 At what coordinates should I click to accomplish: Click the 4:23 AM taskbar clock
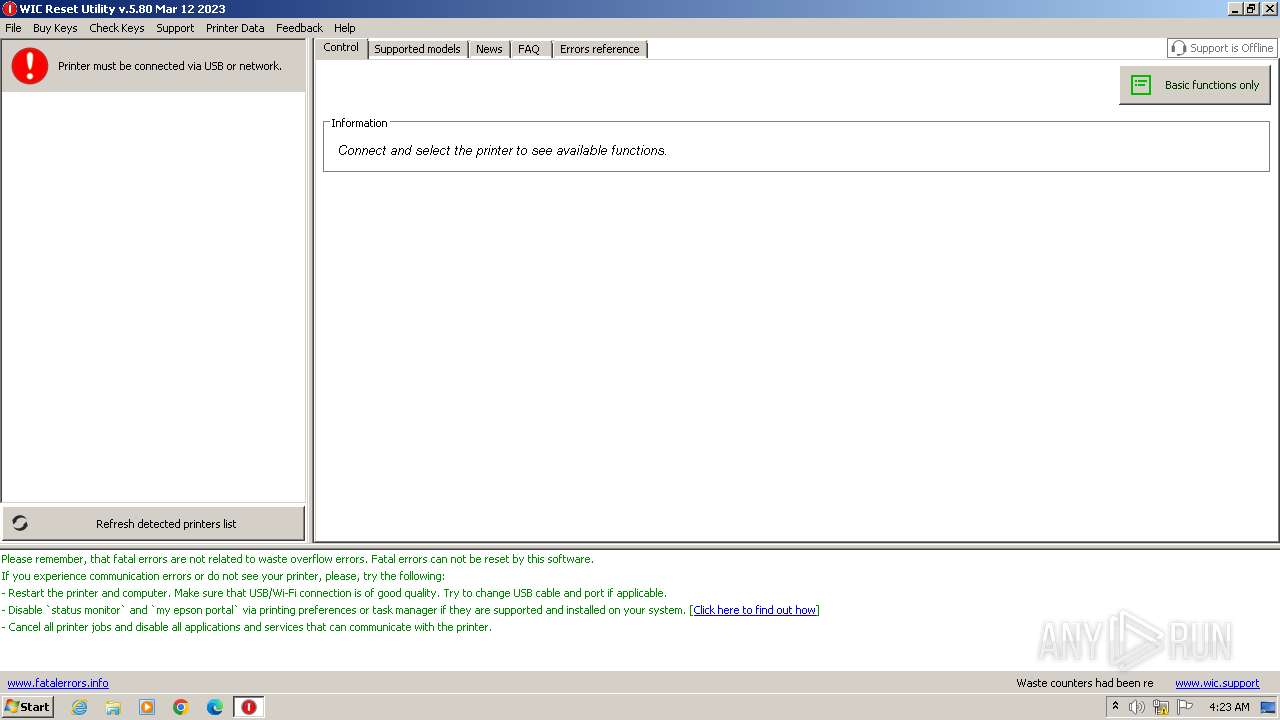1229,707
